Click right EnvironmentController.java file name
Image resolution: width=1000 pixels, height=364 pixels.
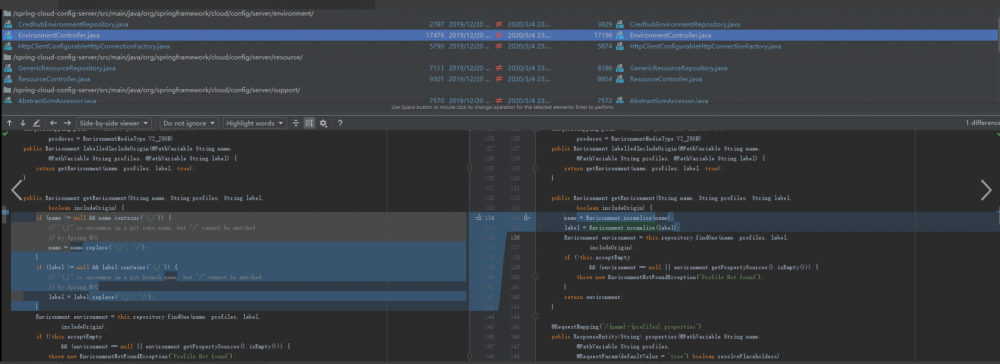point(670,35)
